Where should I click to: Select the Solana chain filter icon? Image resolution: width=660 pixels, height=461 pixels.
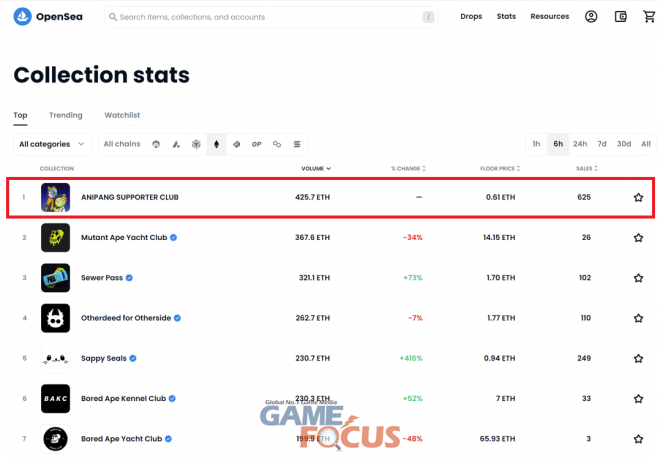click(297, 144)
